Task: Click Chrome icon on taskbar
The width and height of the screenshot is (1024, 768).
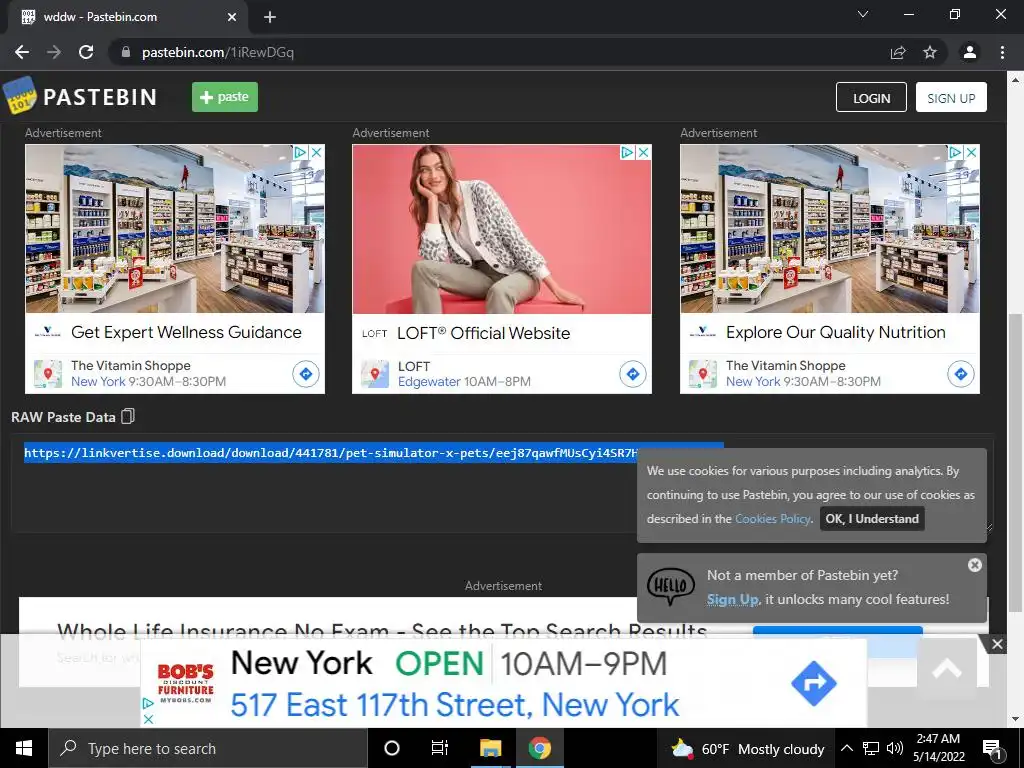Action: click(539, 748)
